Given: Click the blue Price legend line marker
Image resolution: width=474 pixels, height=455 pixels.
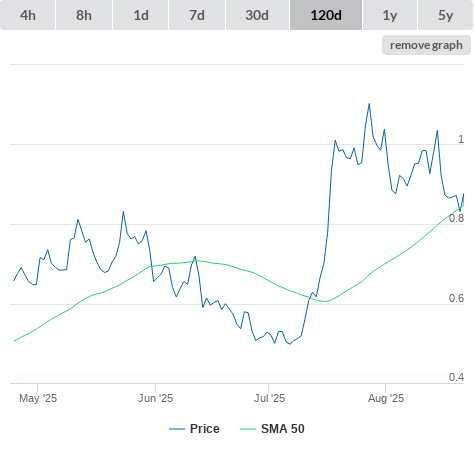Looking at the screenshot, I should click(177, 429).
